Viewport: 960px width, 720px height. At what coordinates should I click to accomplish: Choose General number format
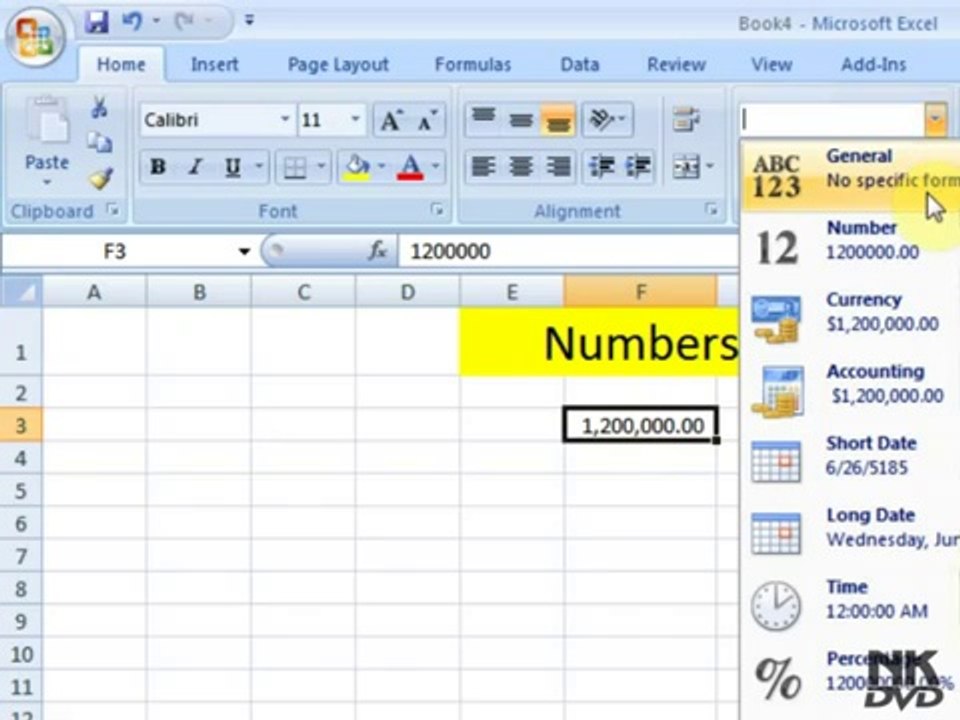tap(850, 175)
